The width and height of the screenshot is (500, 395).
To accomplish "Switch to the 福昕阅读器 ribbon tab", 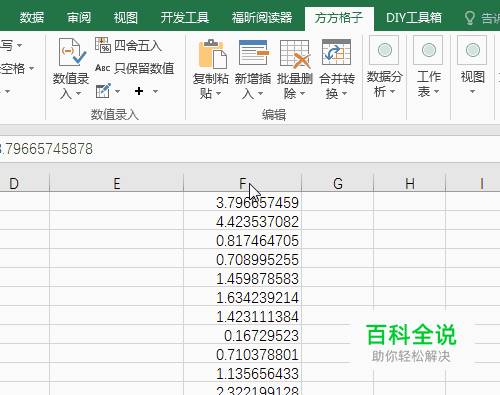I will click(262, 18).
